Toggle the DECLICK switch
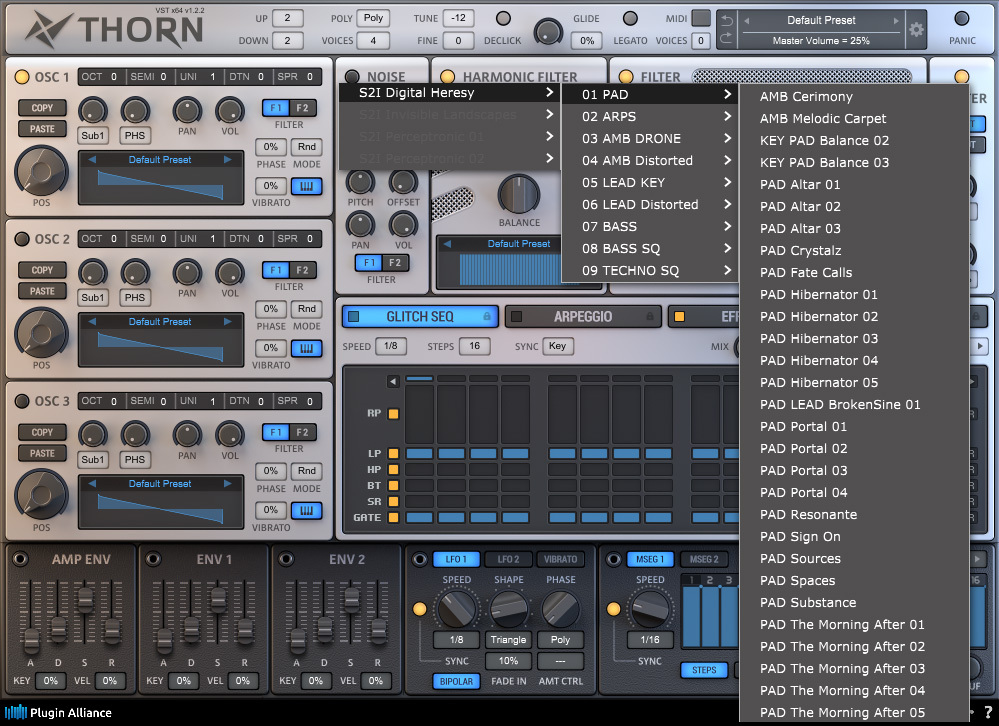The height and width of the screenshot is (726, 999). point(503,18)
